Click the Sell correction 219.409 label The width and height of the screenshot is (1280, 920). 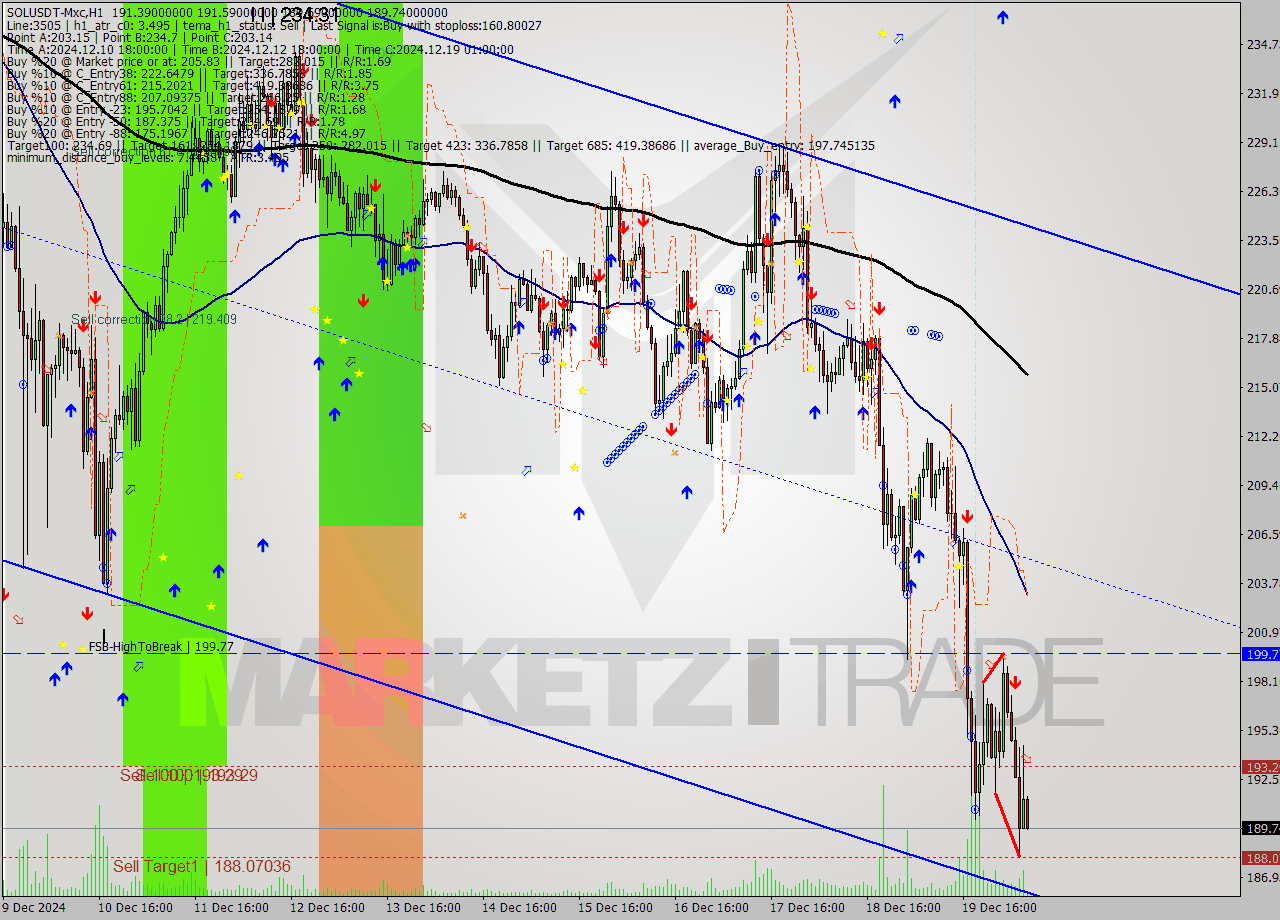(x=154, y=320)
